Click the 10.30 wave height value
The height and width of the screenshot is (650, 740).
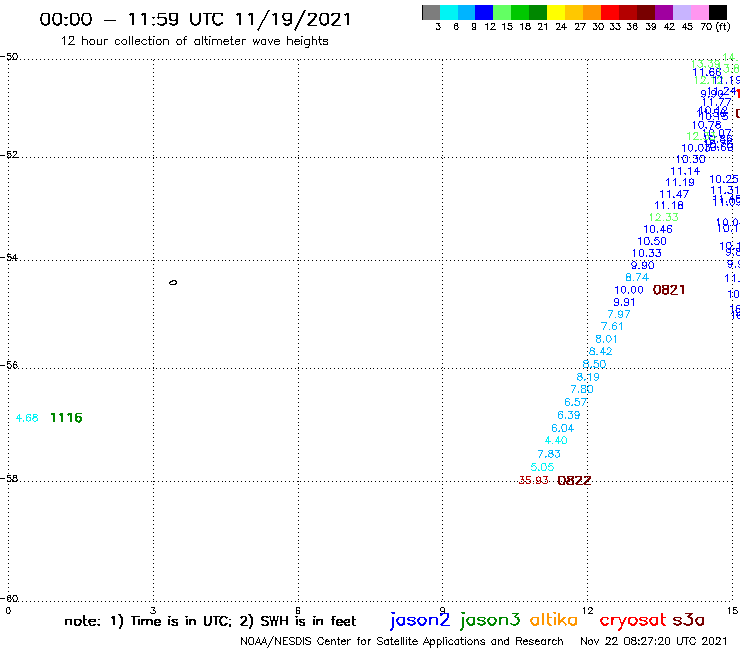tap(691, 160)
